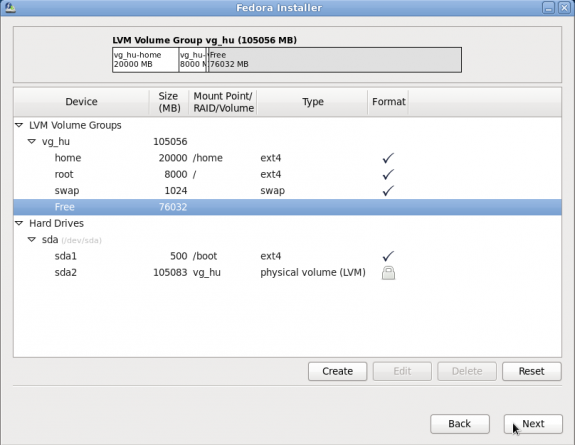The width and height of the screenshot is (575, 445).
Task: Click the Delete button
Action: click(467, 371)
